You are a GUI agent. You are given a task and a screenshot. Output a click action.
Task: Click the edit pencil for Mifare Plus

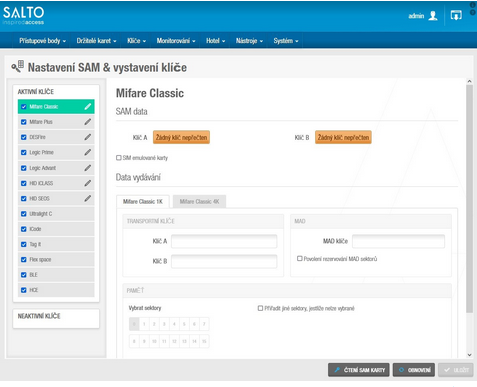tap(88, 122)
